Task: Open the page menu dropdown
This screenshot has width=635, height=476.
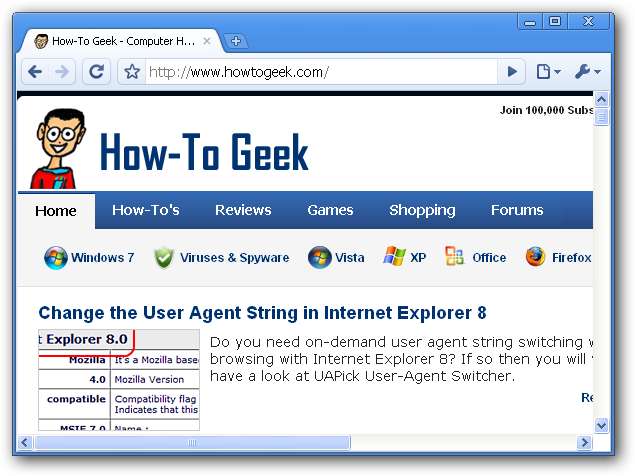Action: point(549,72)
